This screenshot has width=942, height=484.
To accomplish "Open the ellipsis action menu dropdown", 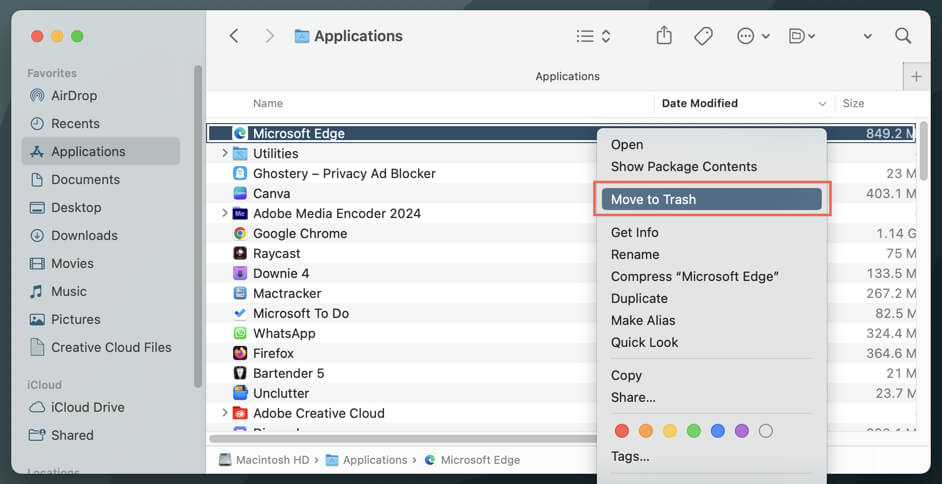I will (753, 36).
